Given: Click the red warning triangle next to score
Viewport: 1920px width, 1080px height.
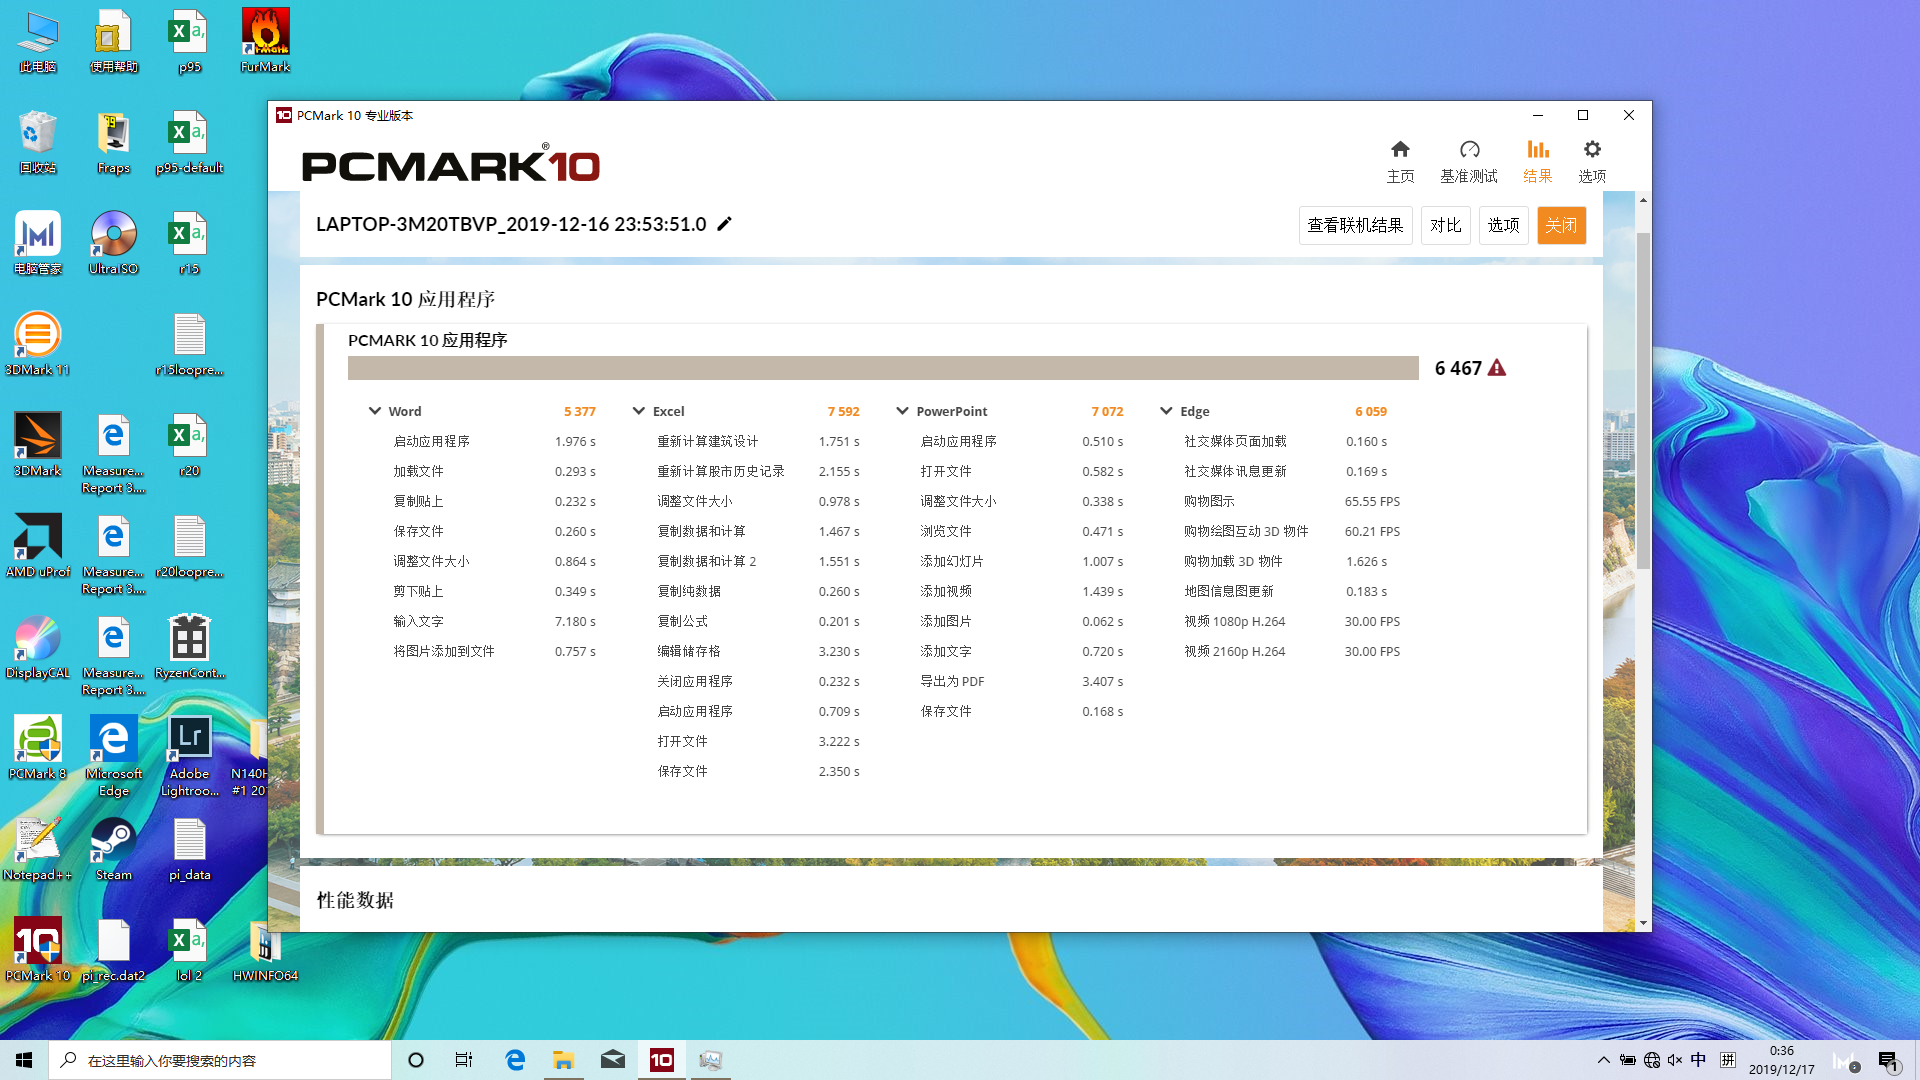Looking at the screenshot, I should click(1497, 368).
